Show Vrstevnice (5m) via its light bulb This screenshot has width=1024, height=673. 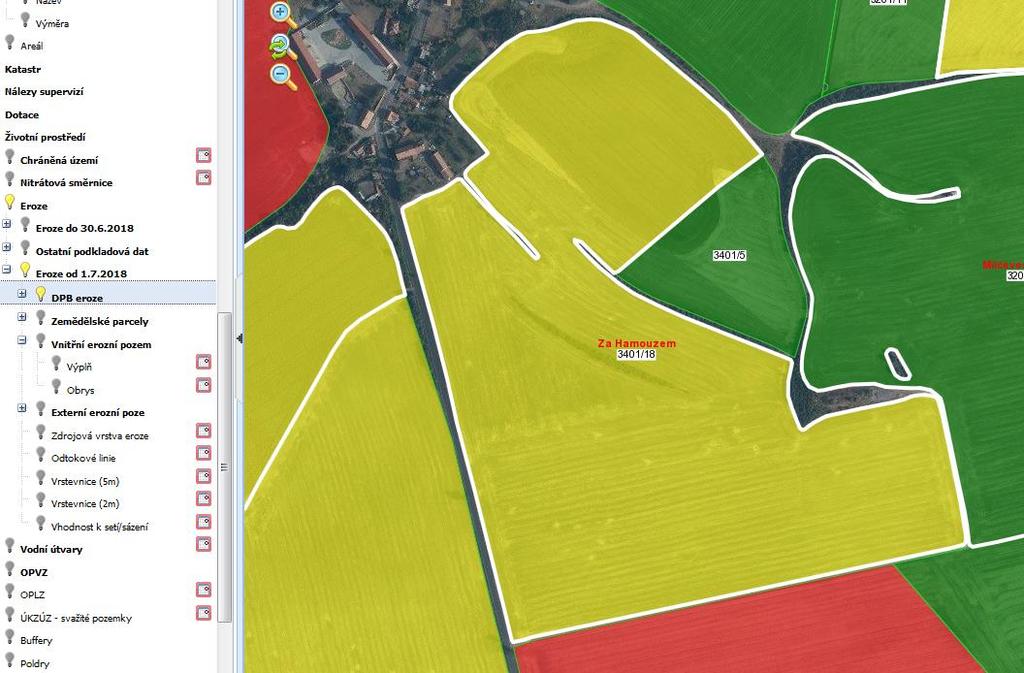pos(41,478)
